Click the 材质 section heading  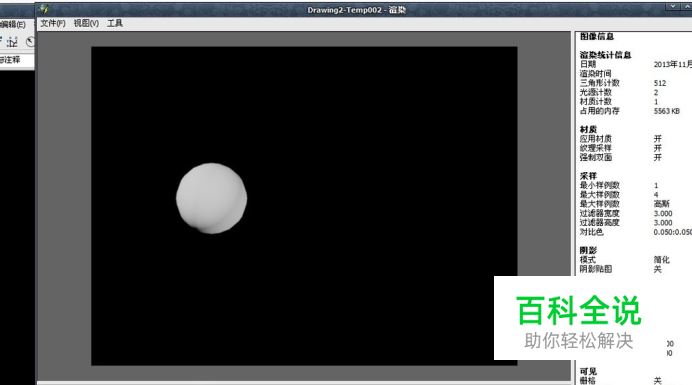point(588,129)
